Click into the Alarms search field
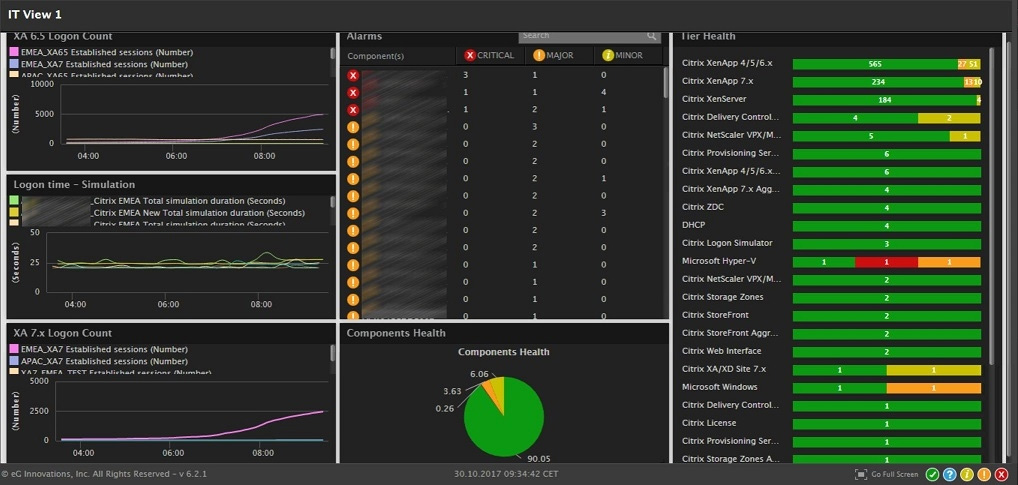Image resolution: width=1018 pixels, height=485 pixels. tap(582, 36)
